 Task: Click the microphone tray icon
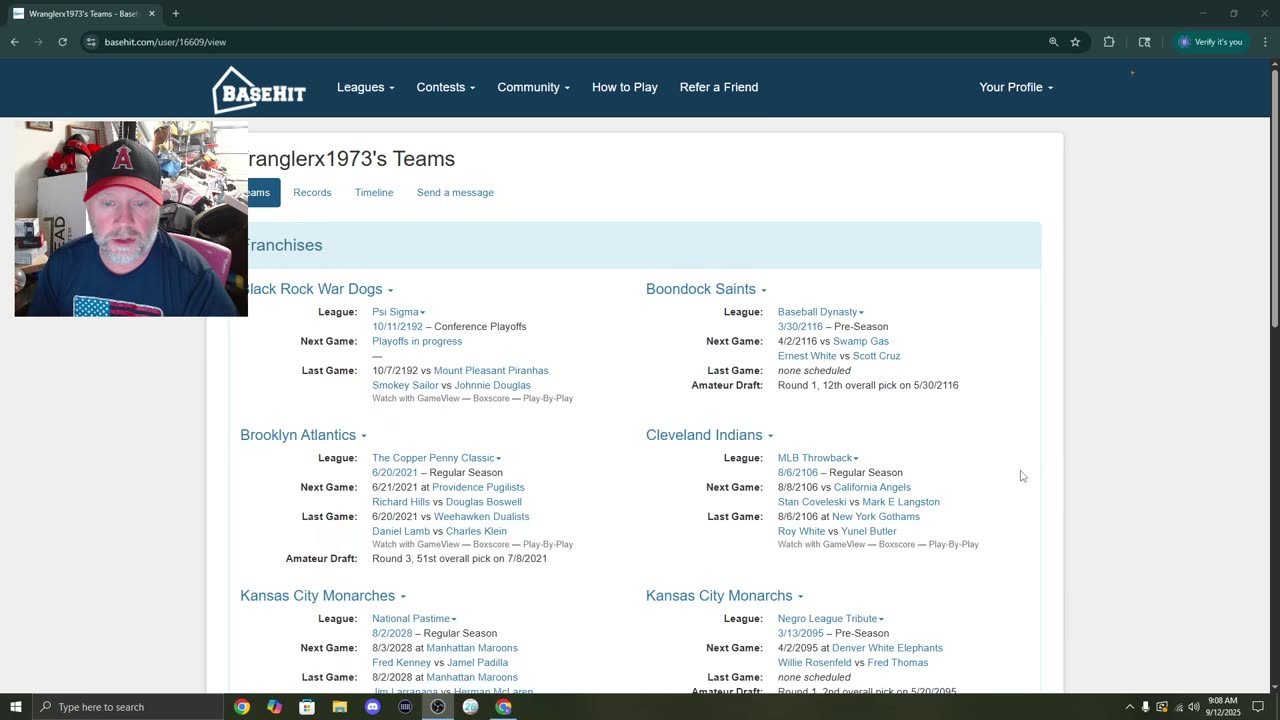point(1146,707)
